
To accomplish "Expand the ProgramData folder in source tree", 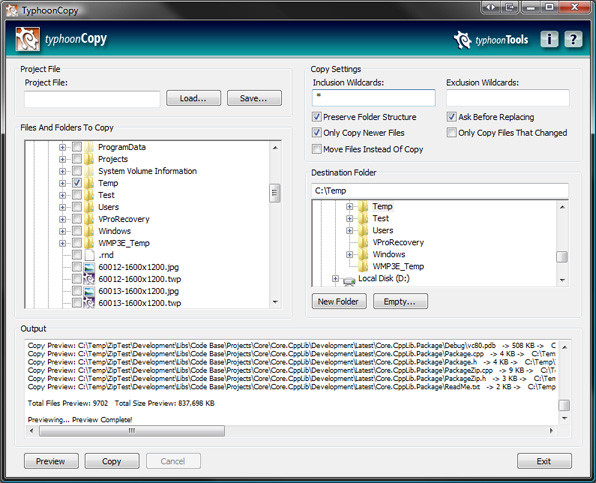I will pos(62,147).
